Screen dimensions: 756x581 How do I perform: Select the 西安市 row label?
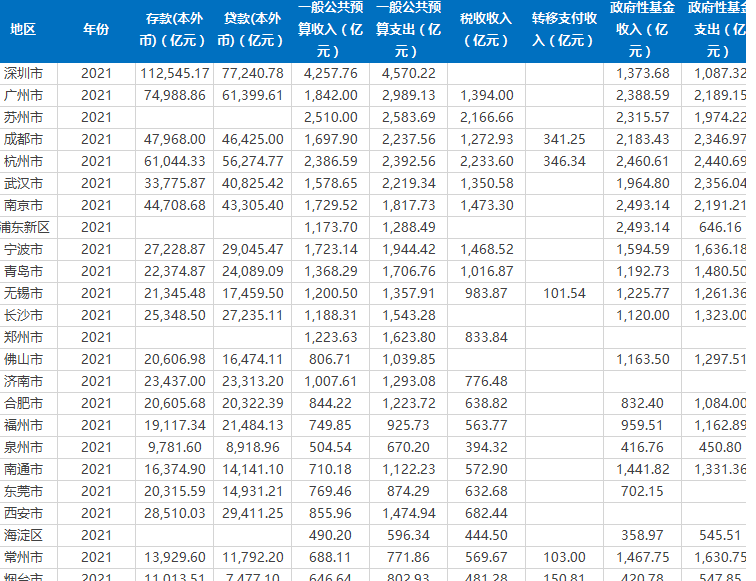click(x=23, y=514)
